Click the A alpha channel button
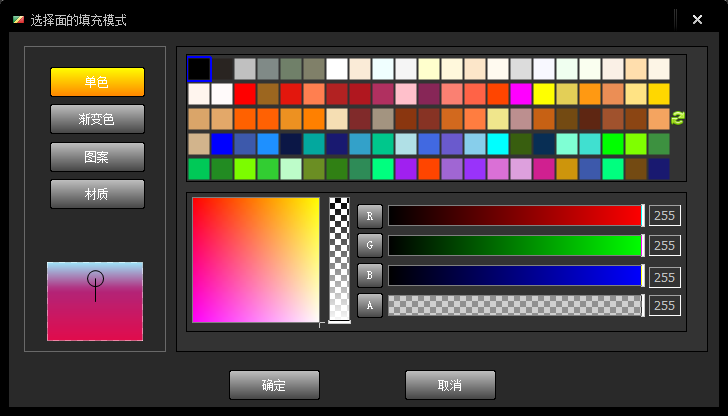This screenshot has height=416, width=728. point(370,306)
